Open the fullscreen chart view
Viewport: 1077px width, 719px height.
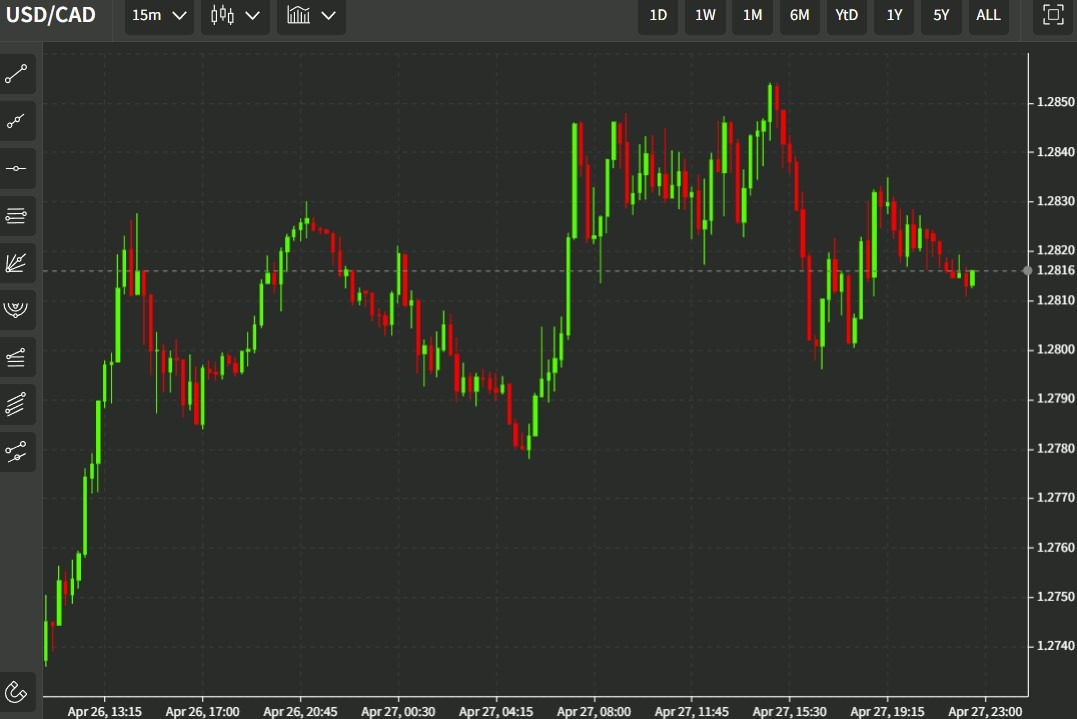1052,16
